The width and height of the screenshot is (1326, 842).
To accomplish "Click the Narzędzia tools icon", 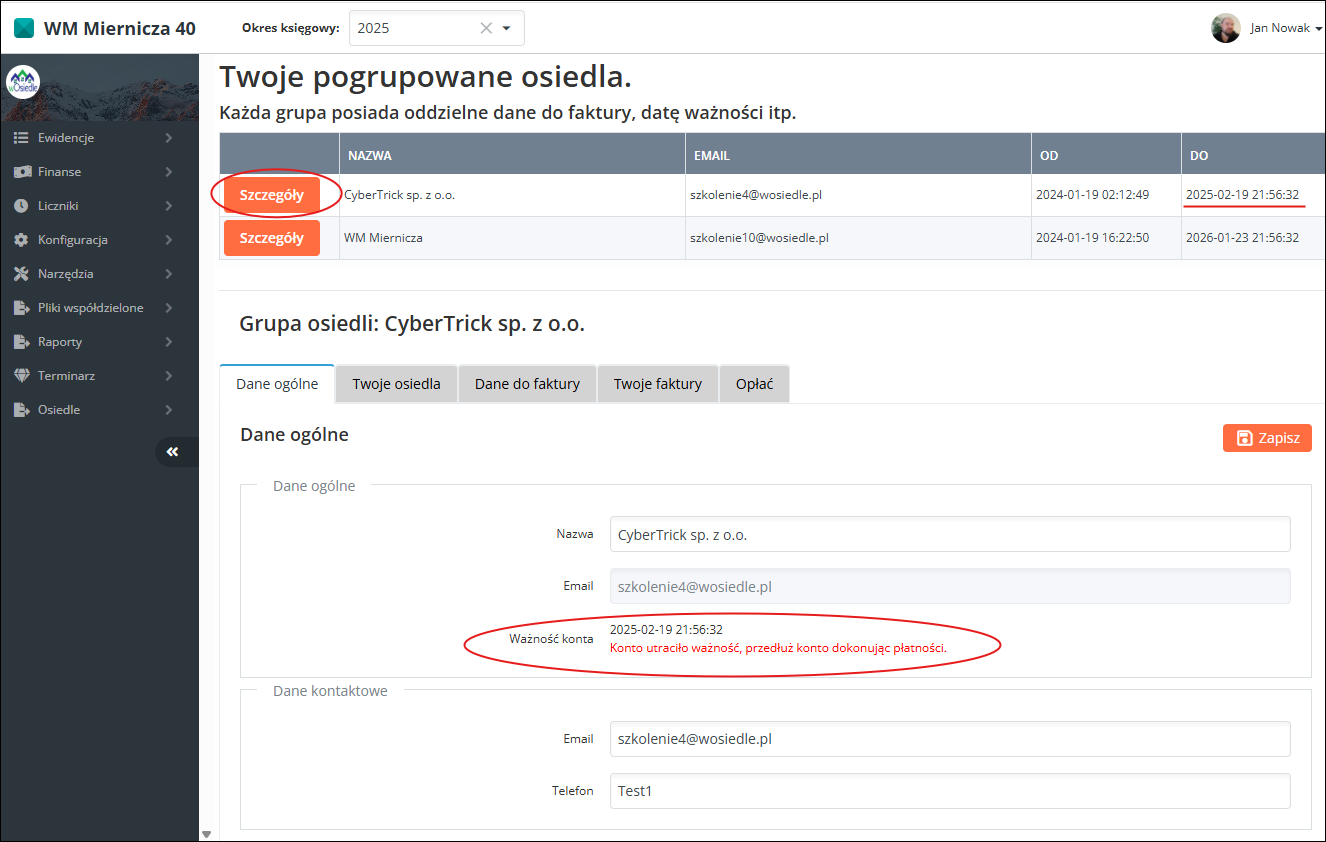I will (x=21, y=274).
